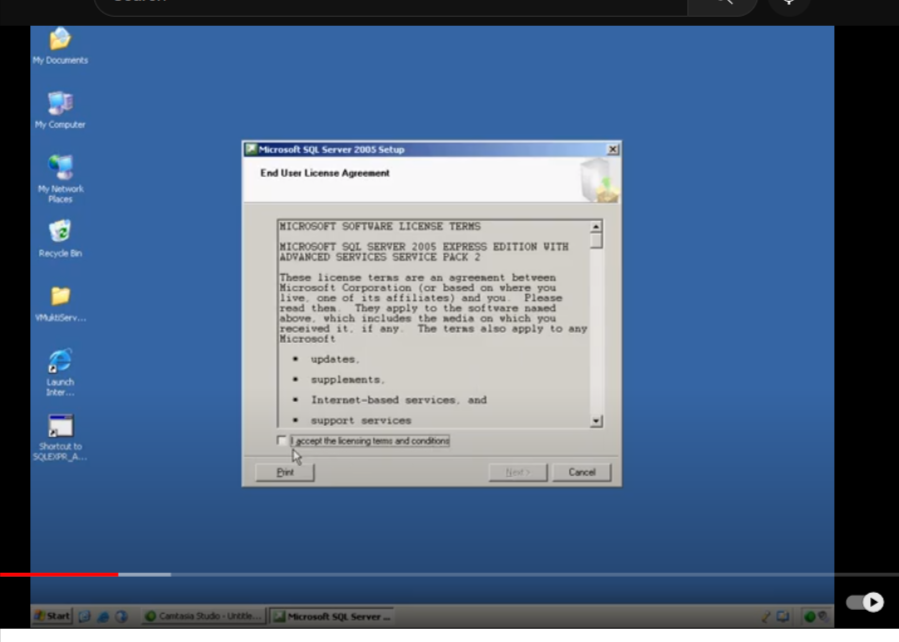899x642 pixels.
Task: Click the license scrollbar thumb
Action: click(596, 241)
